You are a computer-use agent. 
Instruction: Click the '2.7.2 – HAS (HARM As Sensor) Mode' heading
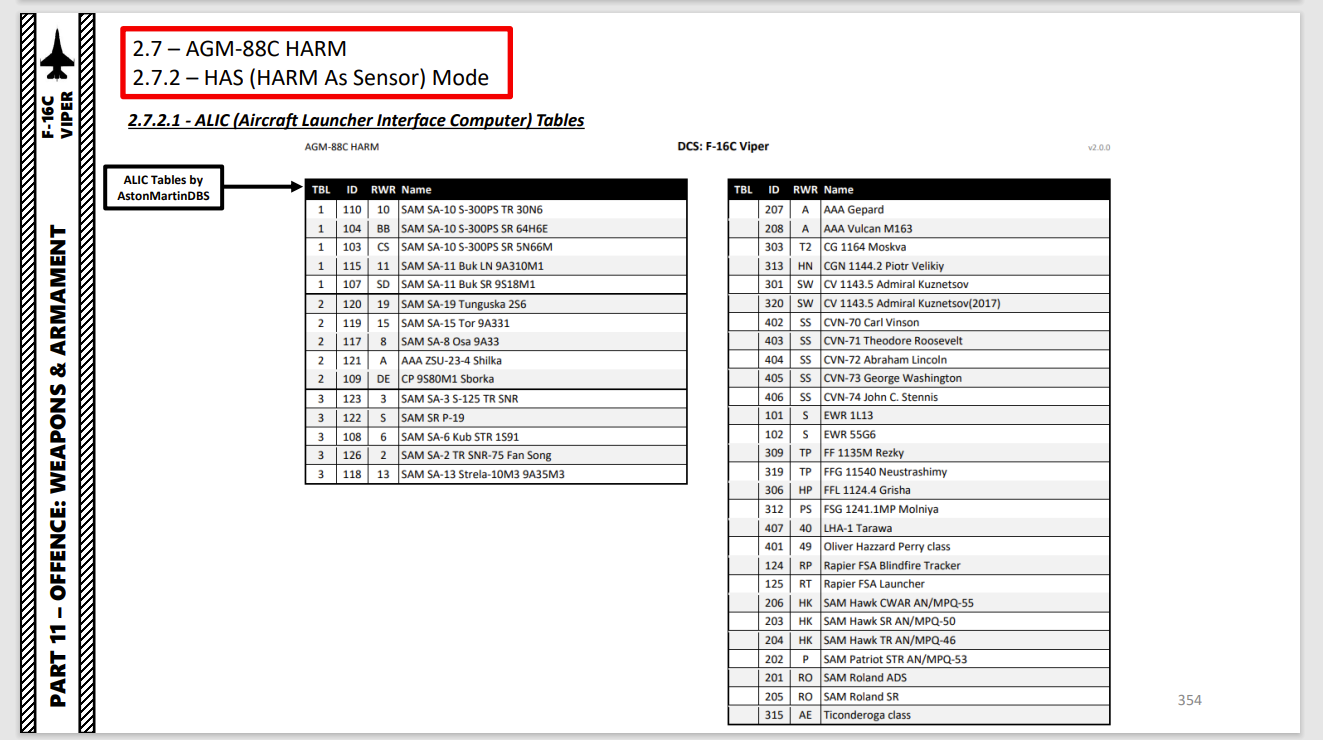[311, 78]
